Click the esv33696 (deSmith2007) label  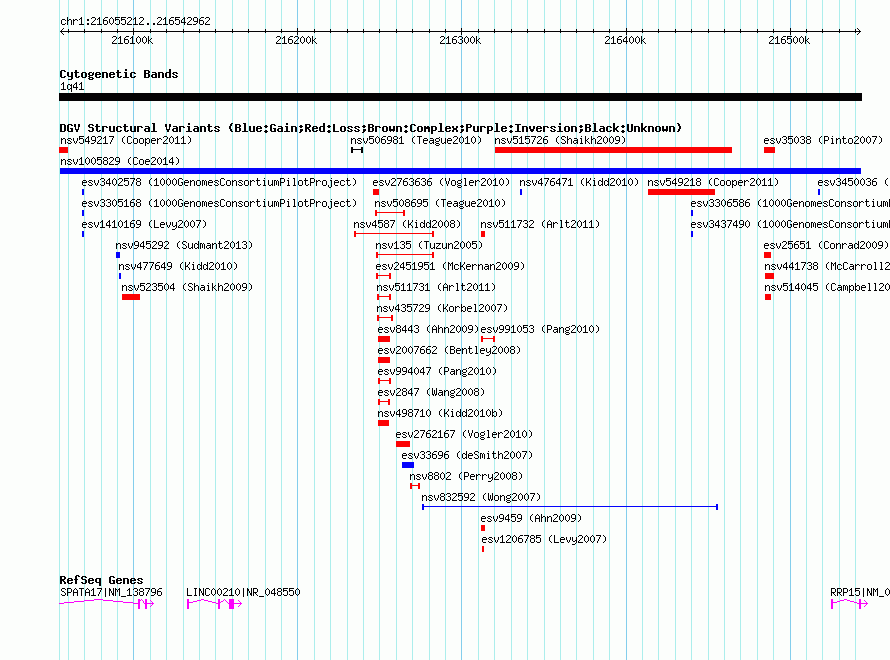coord(467,455)
